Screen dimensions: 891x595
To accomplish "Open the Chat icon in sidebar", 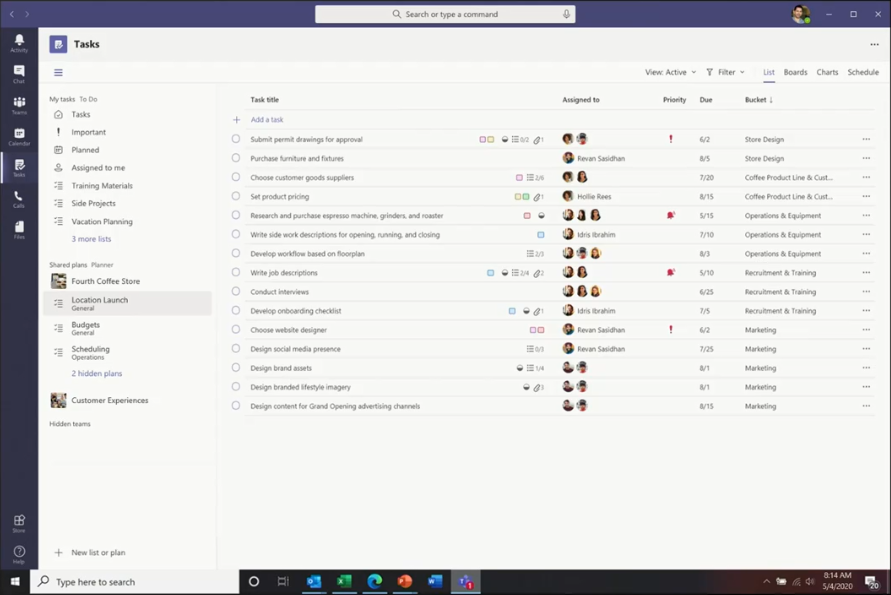I will pyautogui.click(x=19, y=74).
